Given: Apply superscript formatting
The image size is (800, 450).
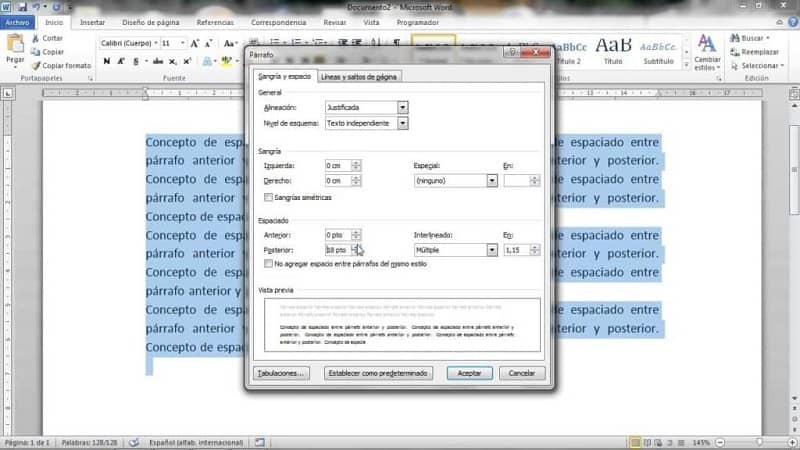Looking at the screenshot, I should 187,61.
